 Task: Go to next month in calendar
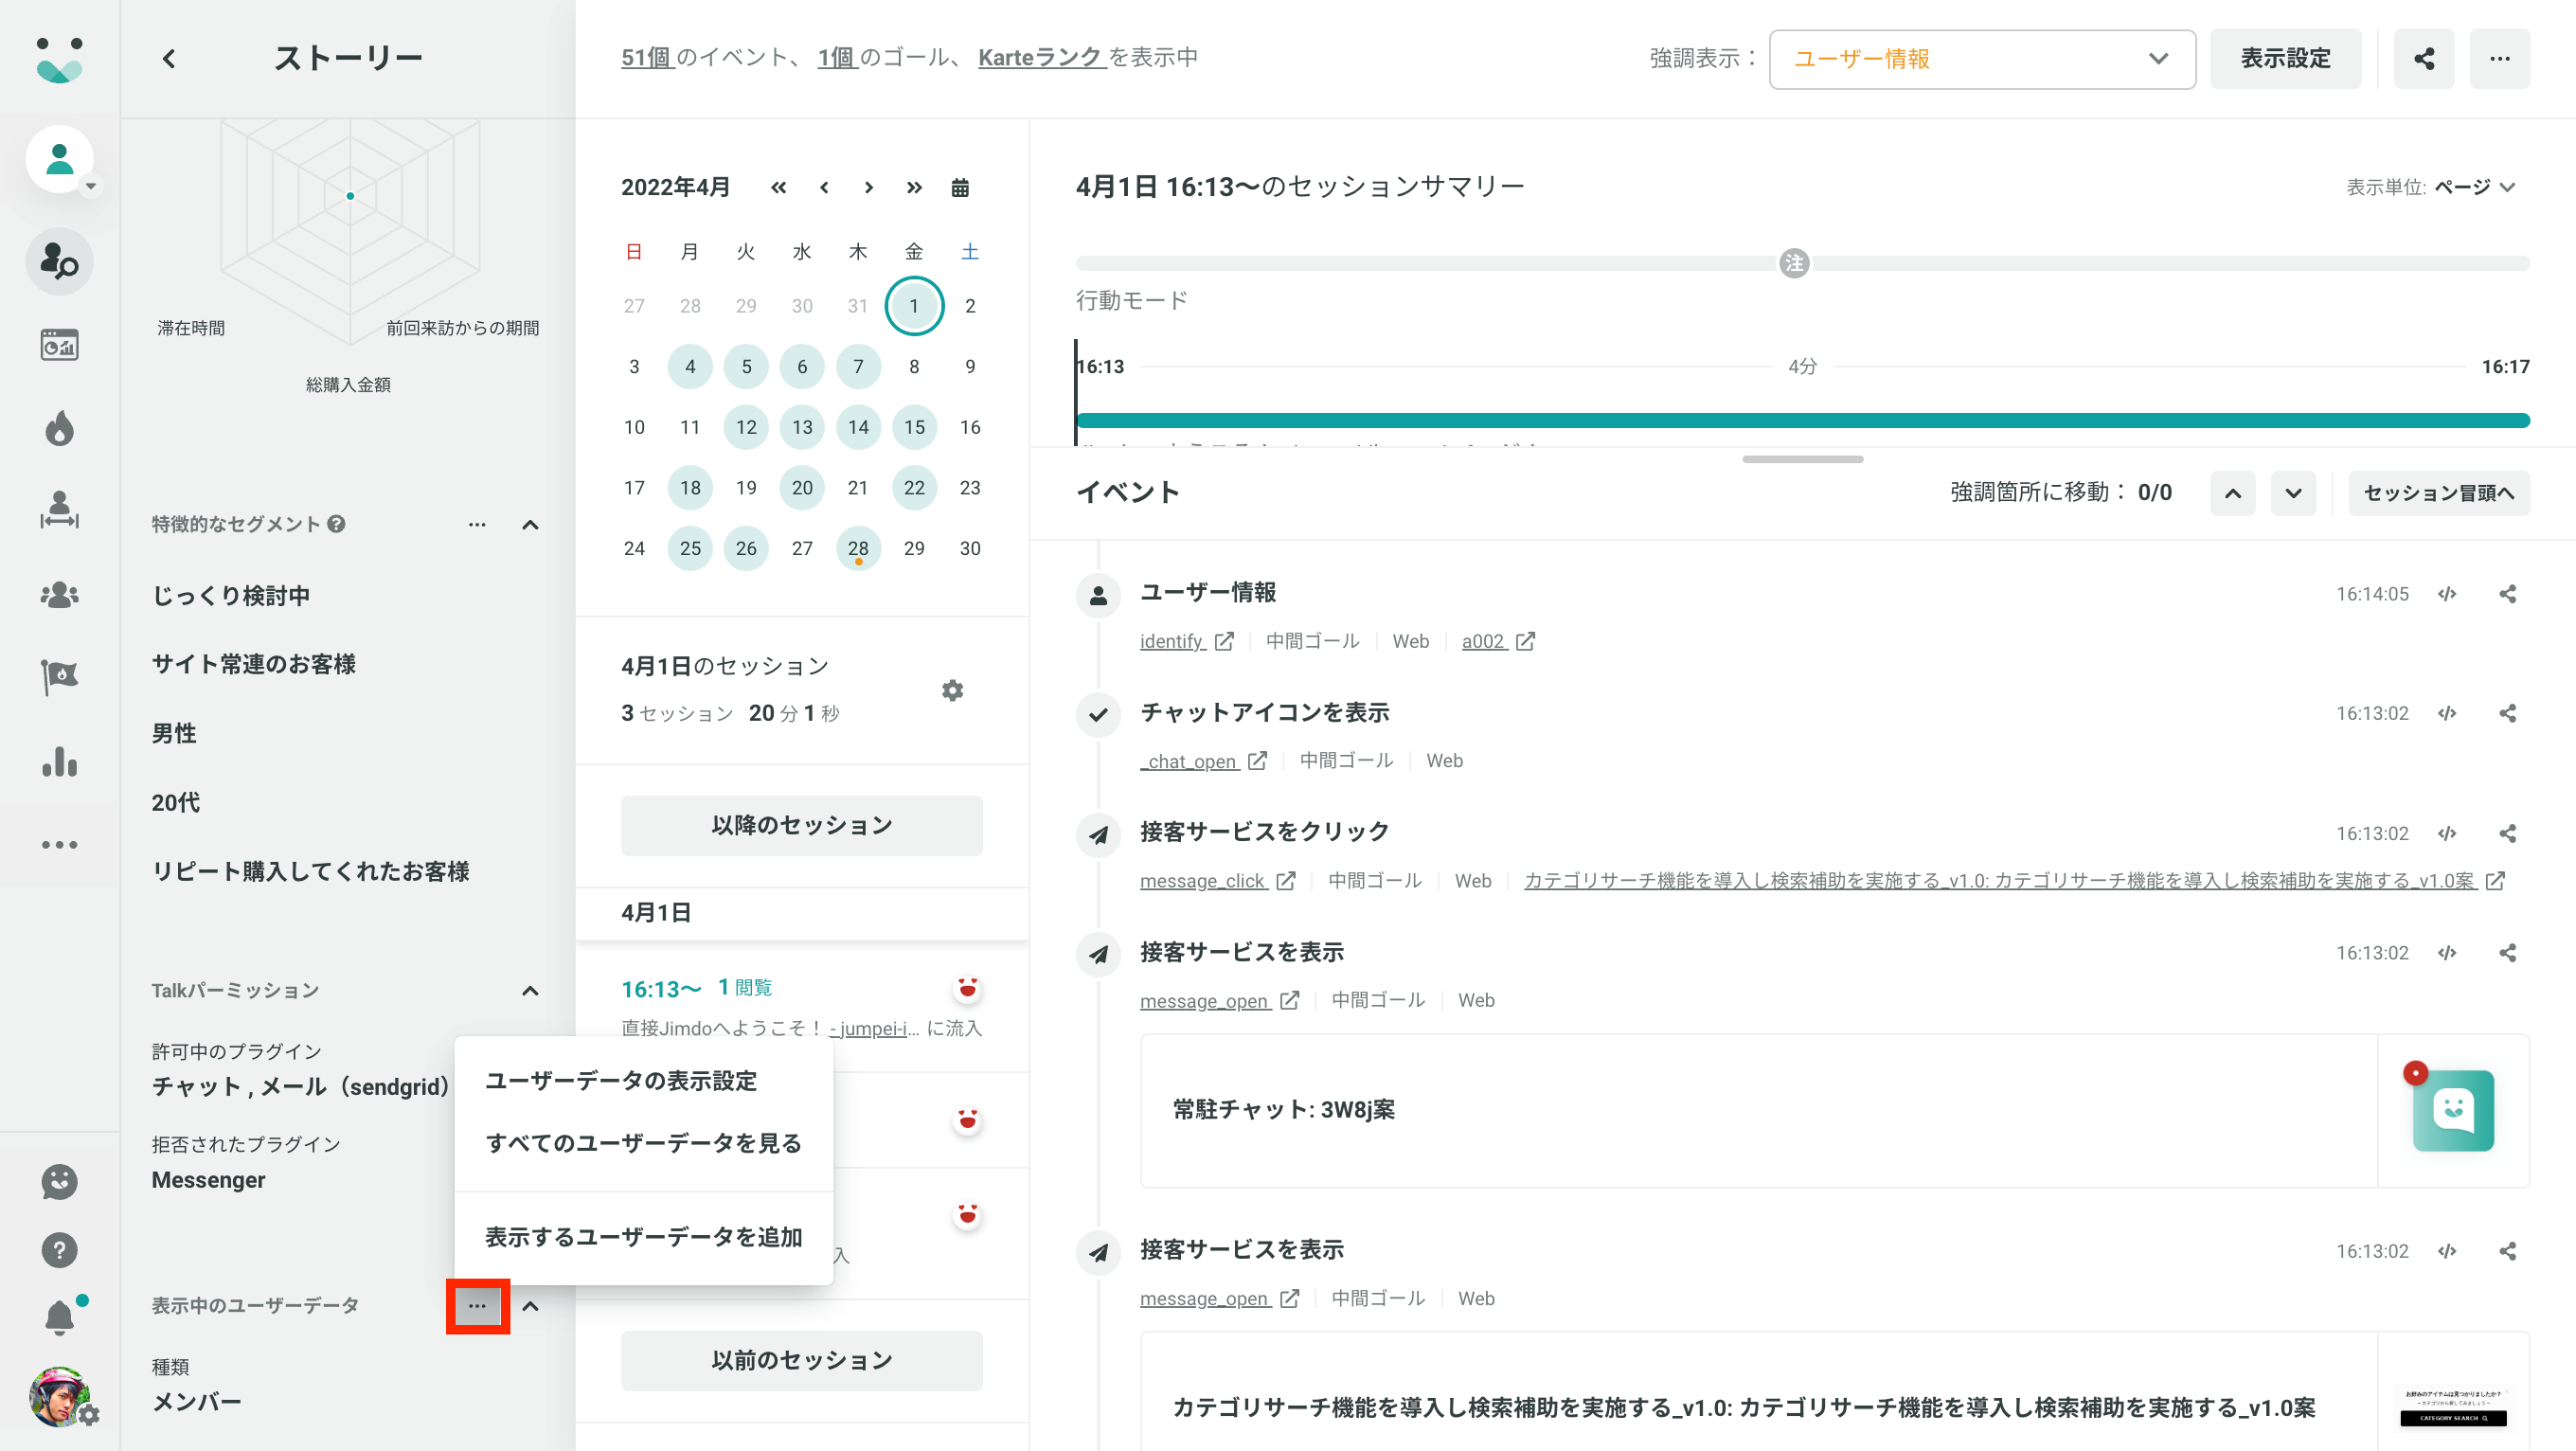869,187
